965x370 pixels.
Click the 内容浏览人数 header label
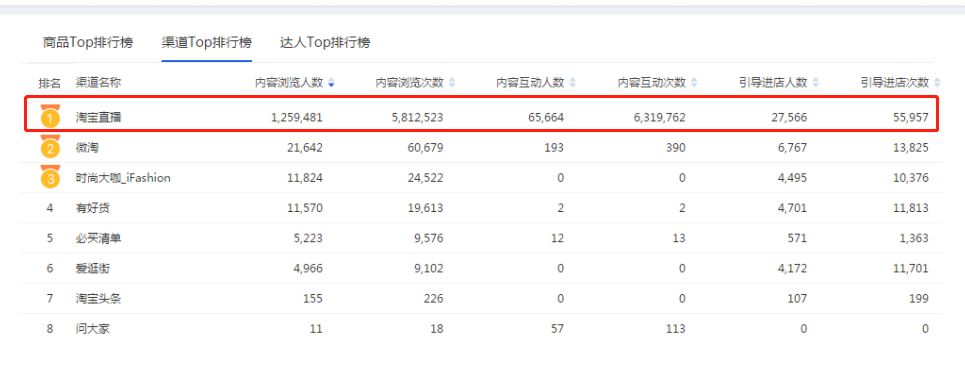pos(289,83)
